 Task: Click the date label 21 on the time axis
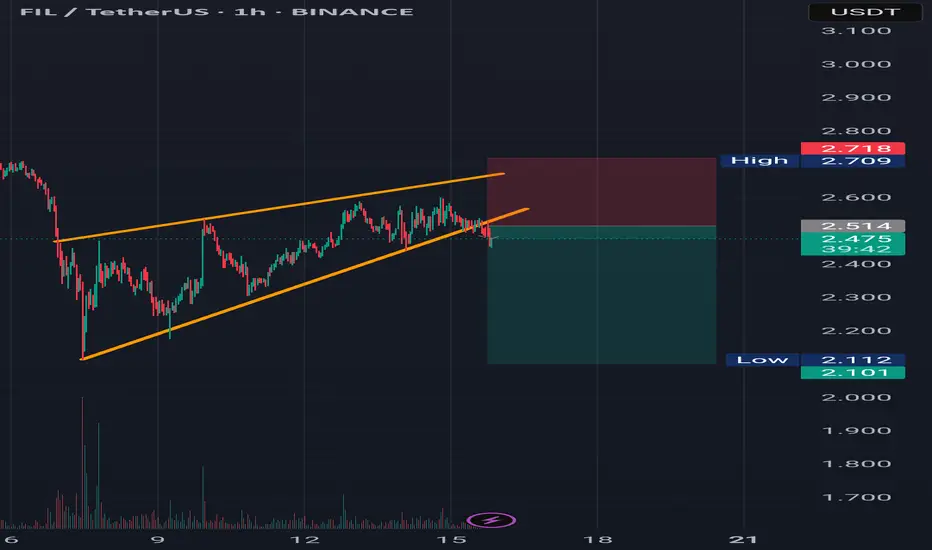click(x=743, y=540)
